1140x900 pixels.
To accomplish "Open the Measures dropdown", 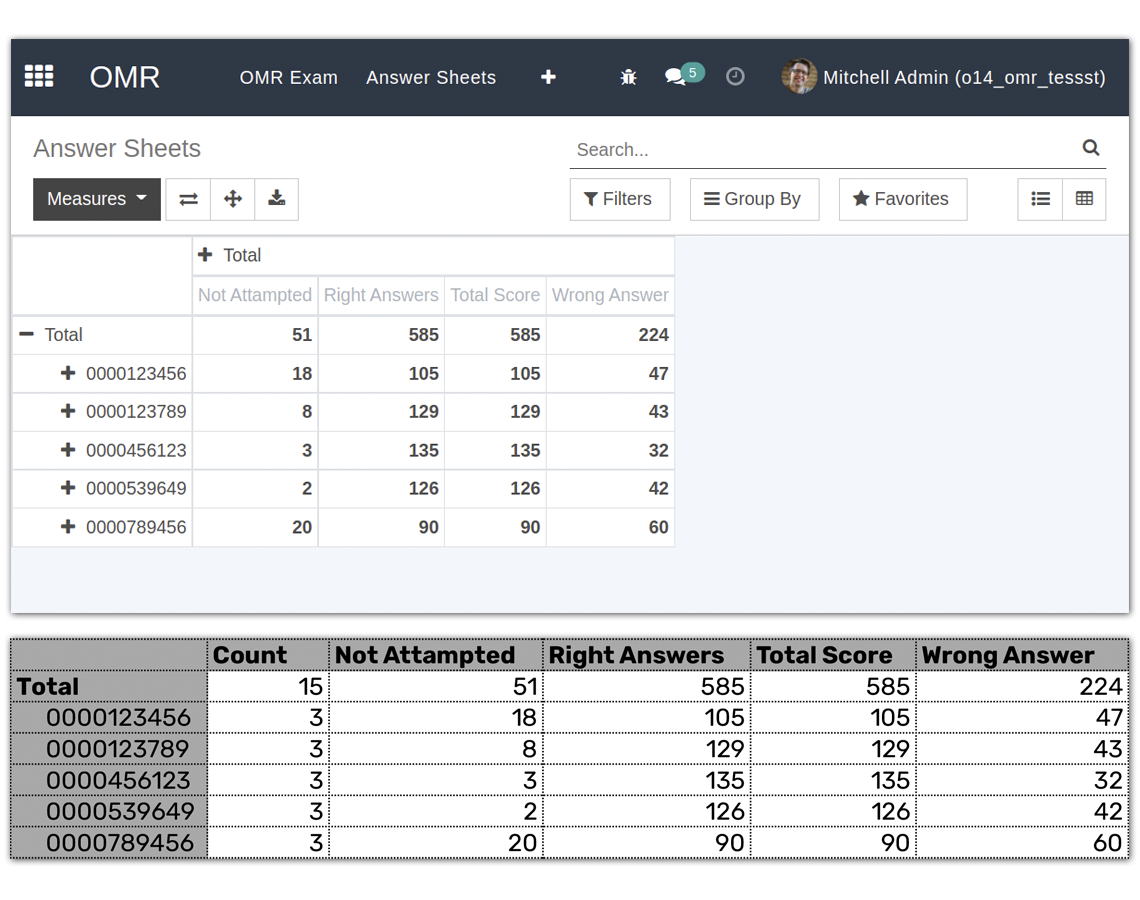I will [95, 199].
